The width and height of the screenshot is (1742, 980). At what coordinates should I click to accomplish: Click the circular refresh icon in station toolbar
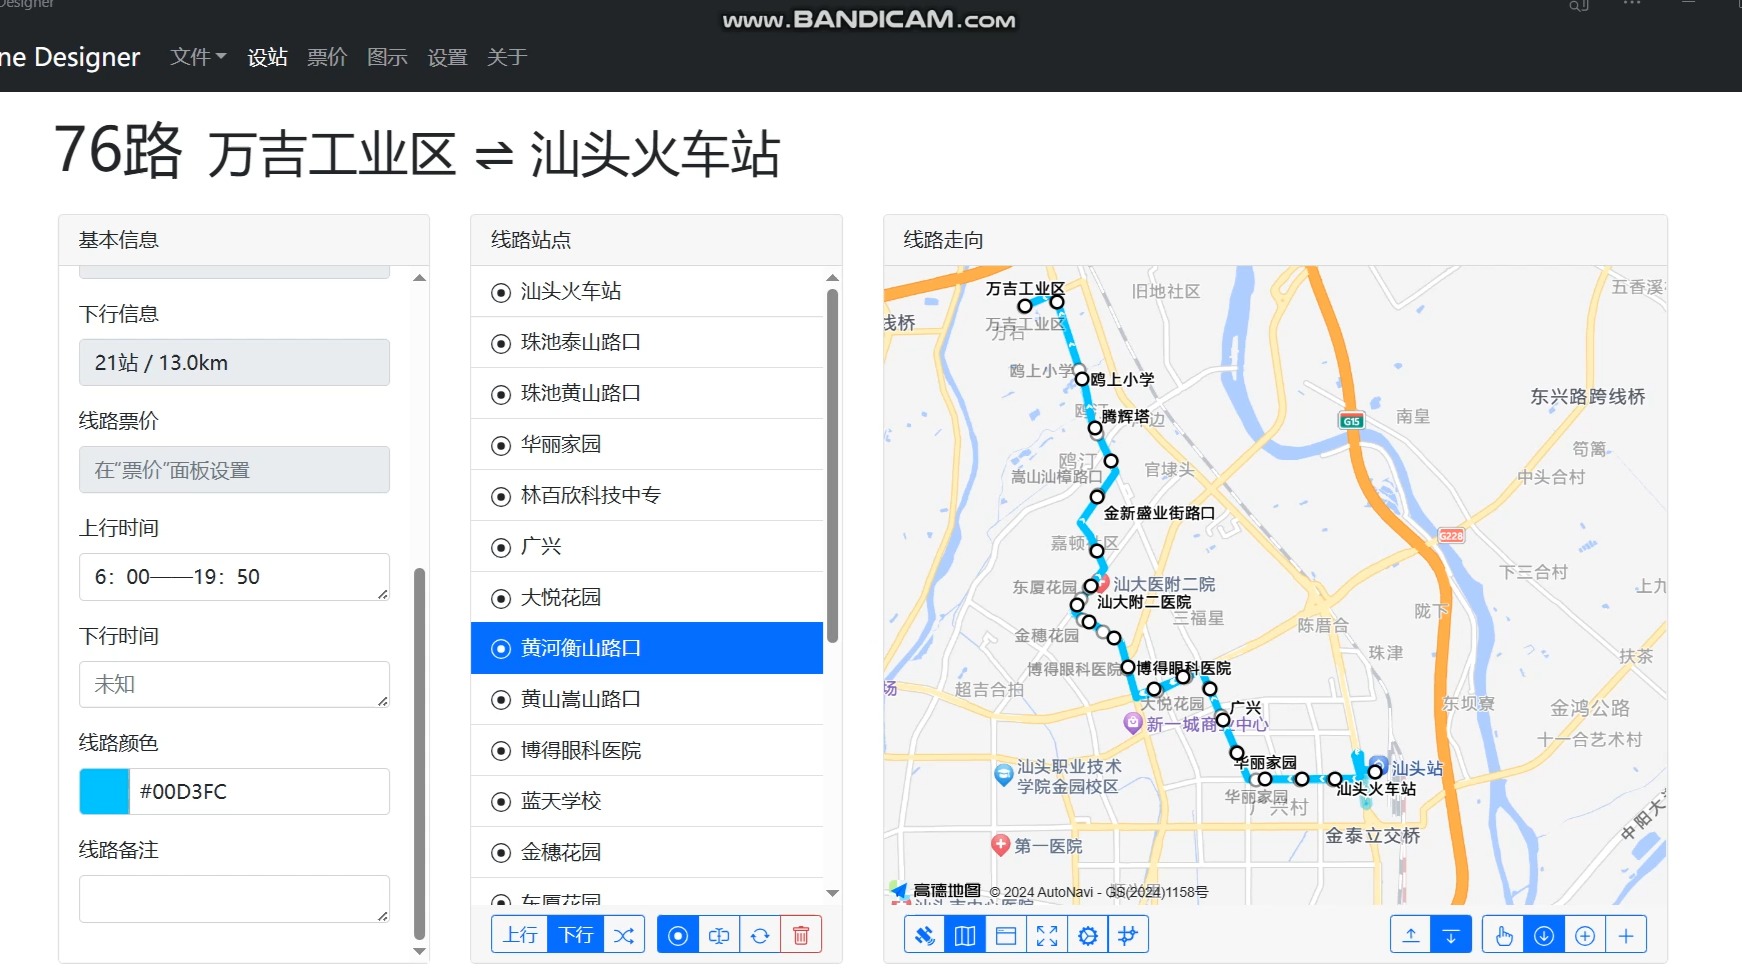[x=760, y=934]
